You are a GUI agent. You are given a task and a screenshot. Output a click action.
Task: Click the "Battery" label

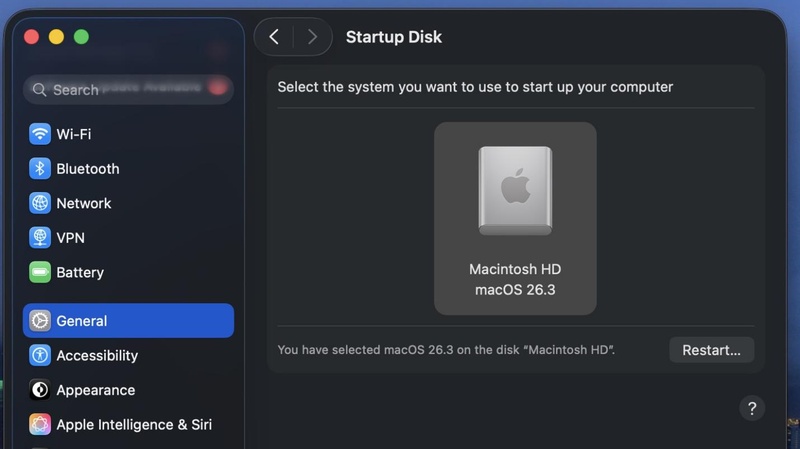pos(80,272)
